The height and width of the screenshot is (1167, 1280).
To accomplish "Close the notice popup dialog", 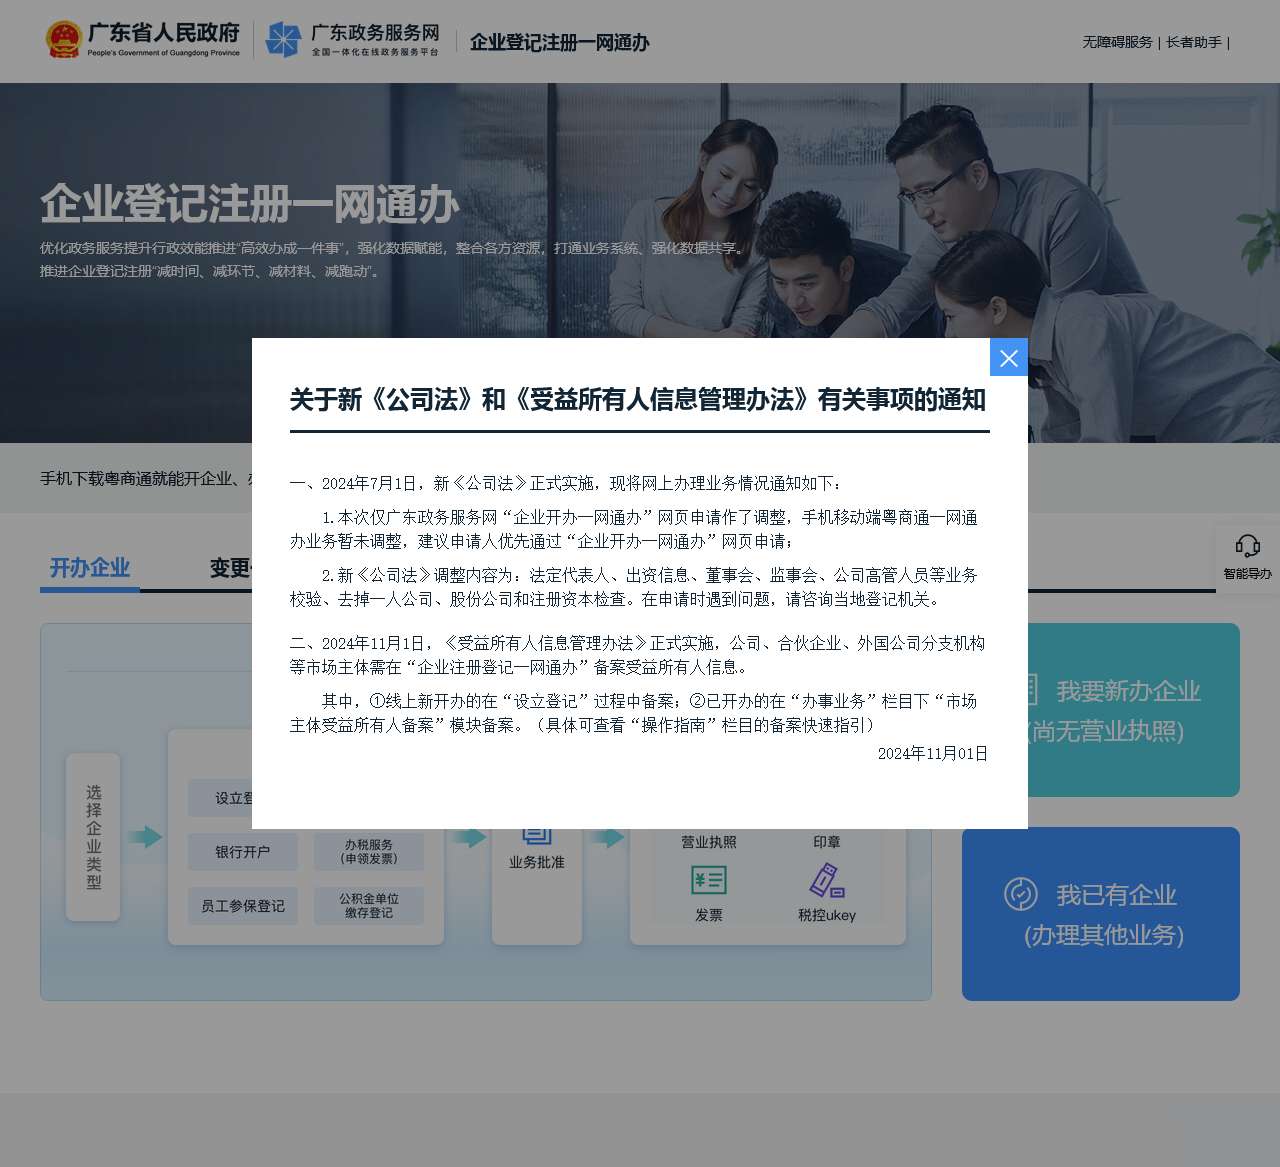I will 1008,358.
